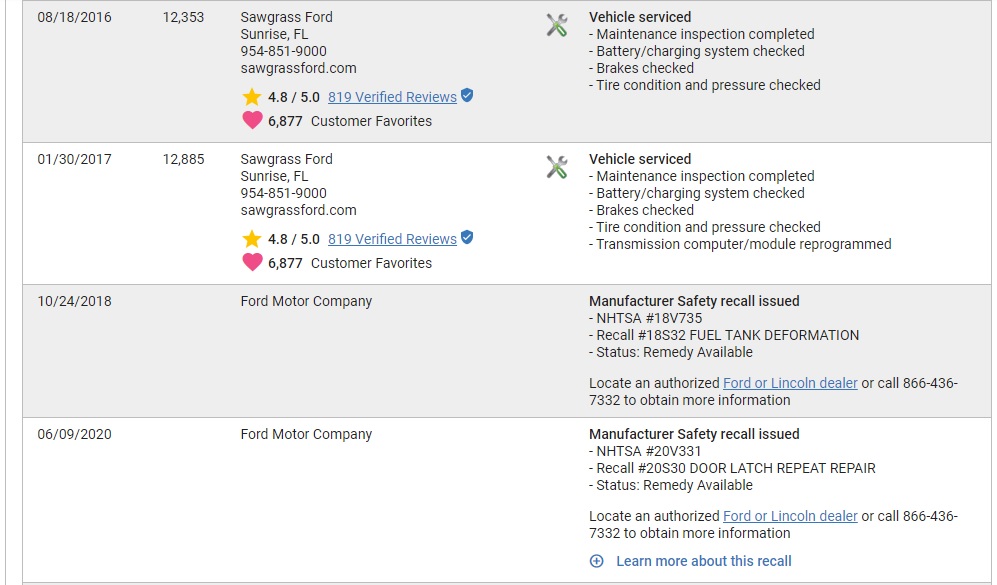The height and width of the screenshot is (585, 997).
Task: Click gold star rating in 01/30/2017 entry
Action: click(x=252, y=239)
